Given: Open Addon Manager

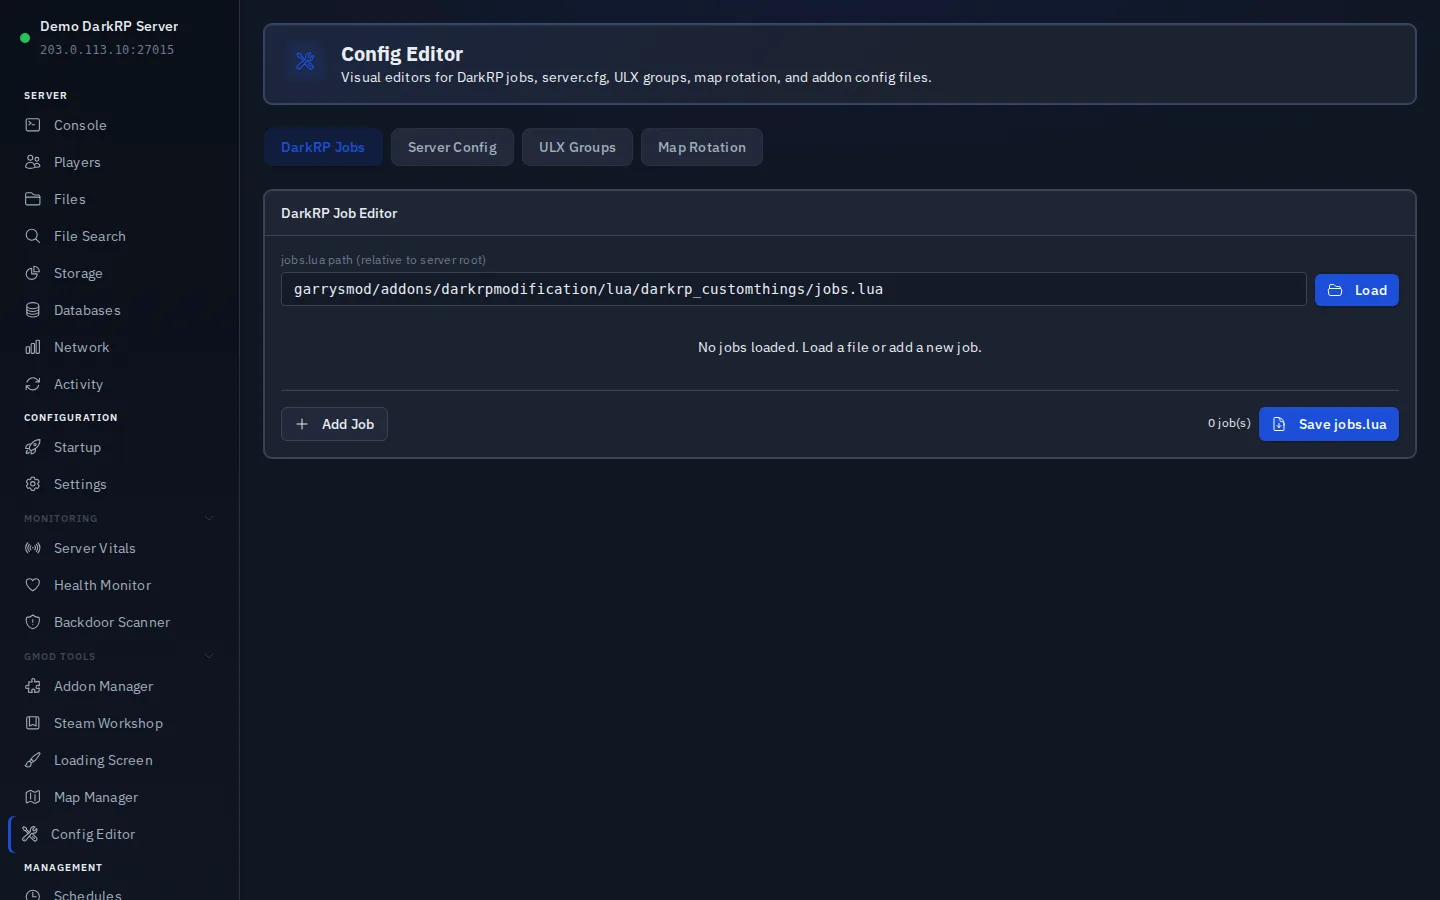Looking at the screenshot, I should pyautogui.click(x=120, y=686).
